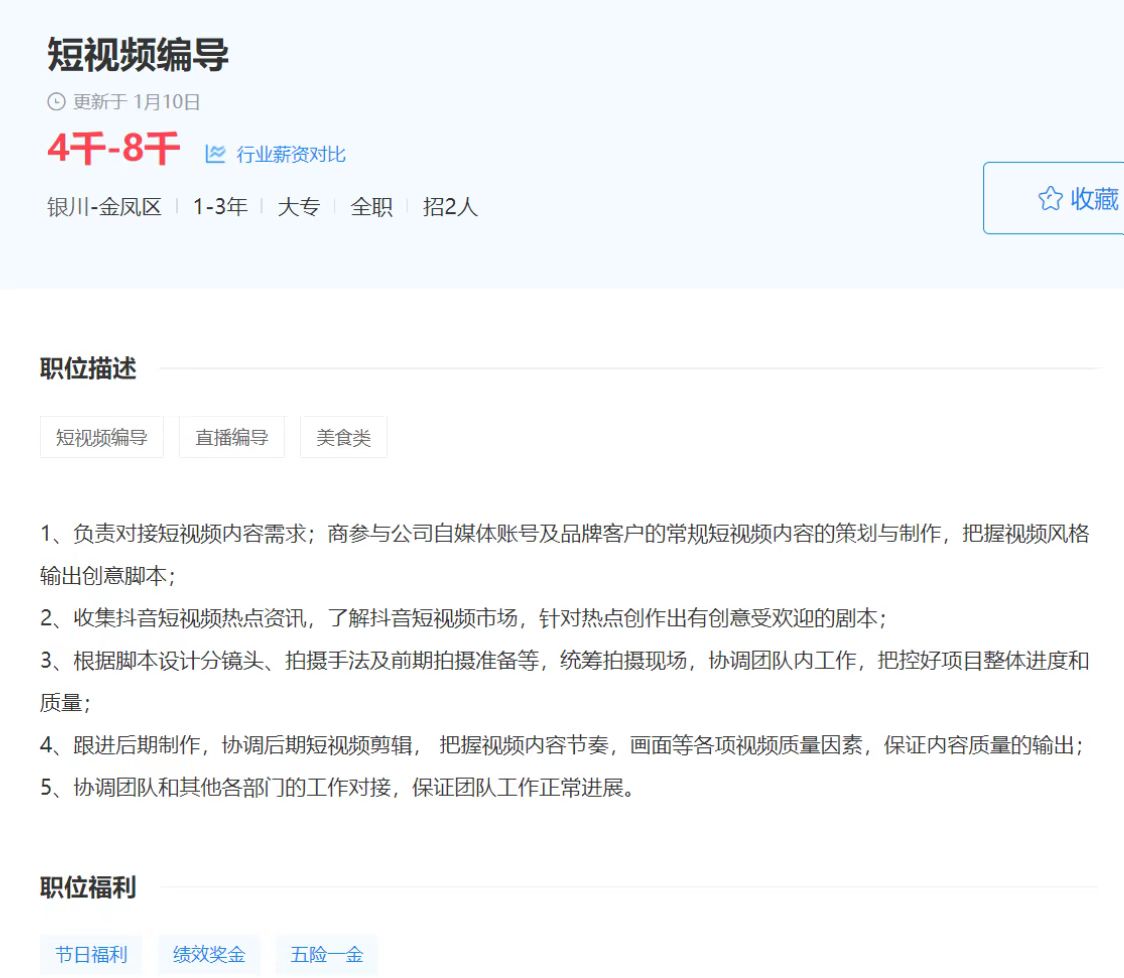This screenshot has width=1124, height=978.
Task: Click the 收藏 button text
Action: [x=1094, y=199]
